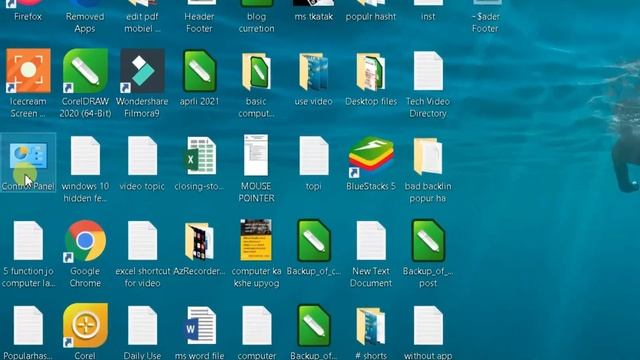
Task: Click the Header Footer label
Action: pos(200,22)
